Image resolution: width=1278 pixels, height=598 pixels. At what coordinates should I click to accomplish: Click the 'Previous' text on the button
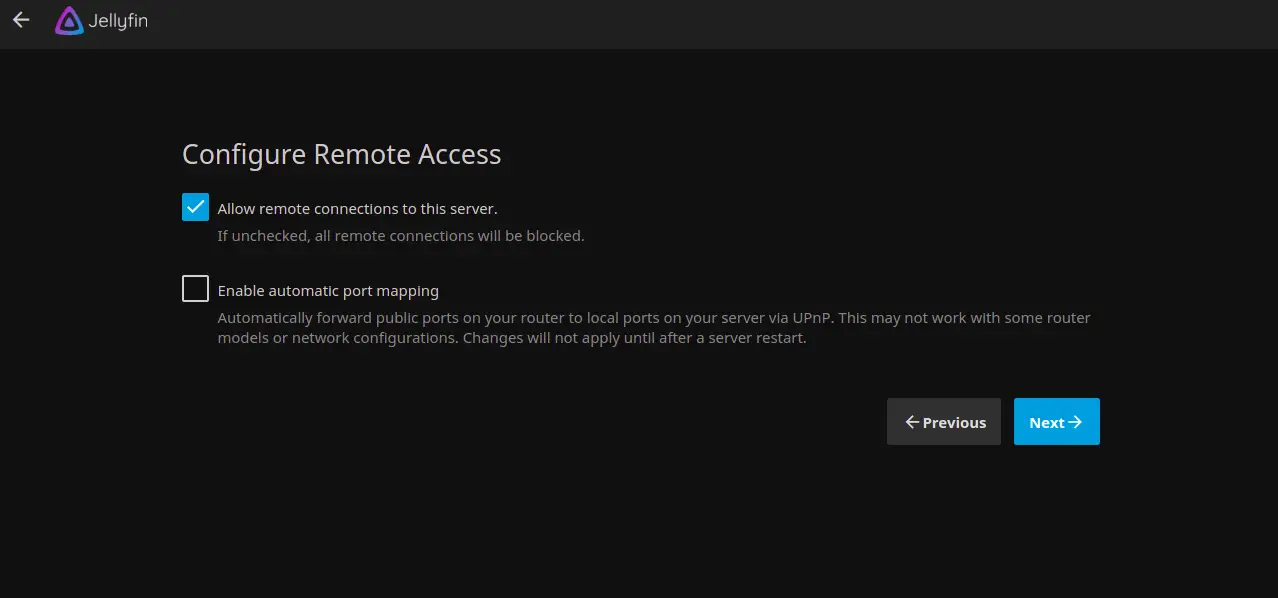pyautogui.click(x=954, y=423)
